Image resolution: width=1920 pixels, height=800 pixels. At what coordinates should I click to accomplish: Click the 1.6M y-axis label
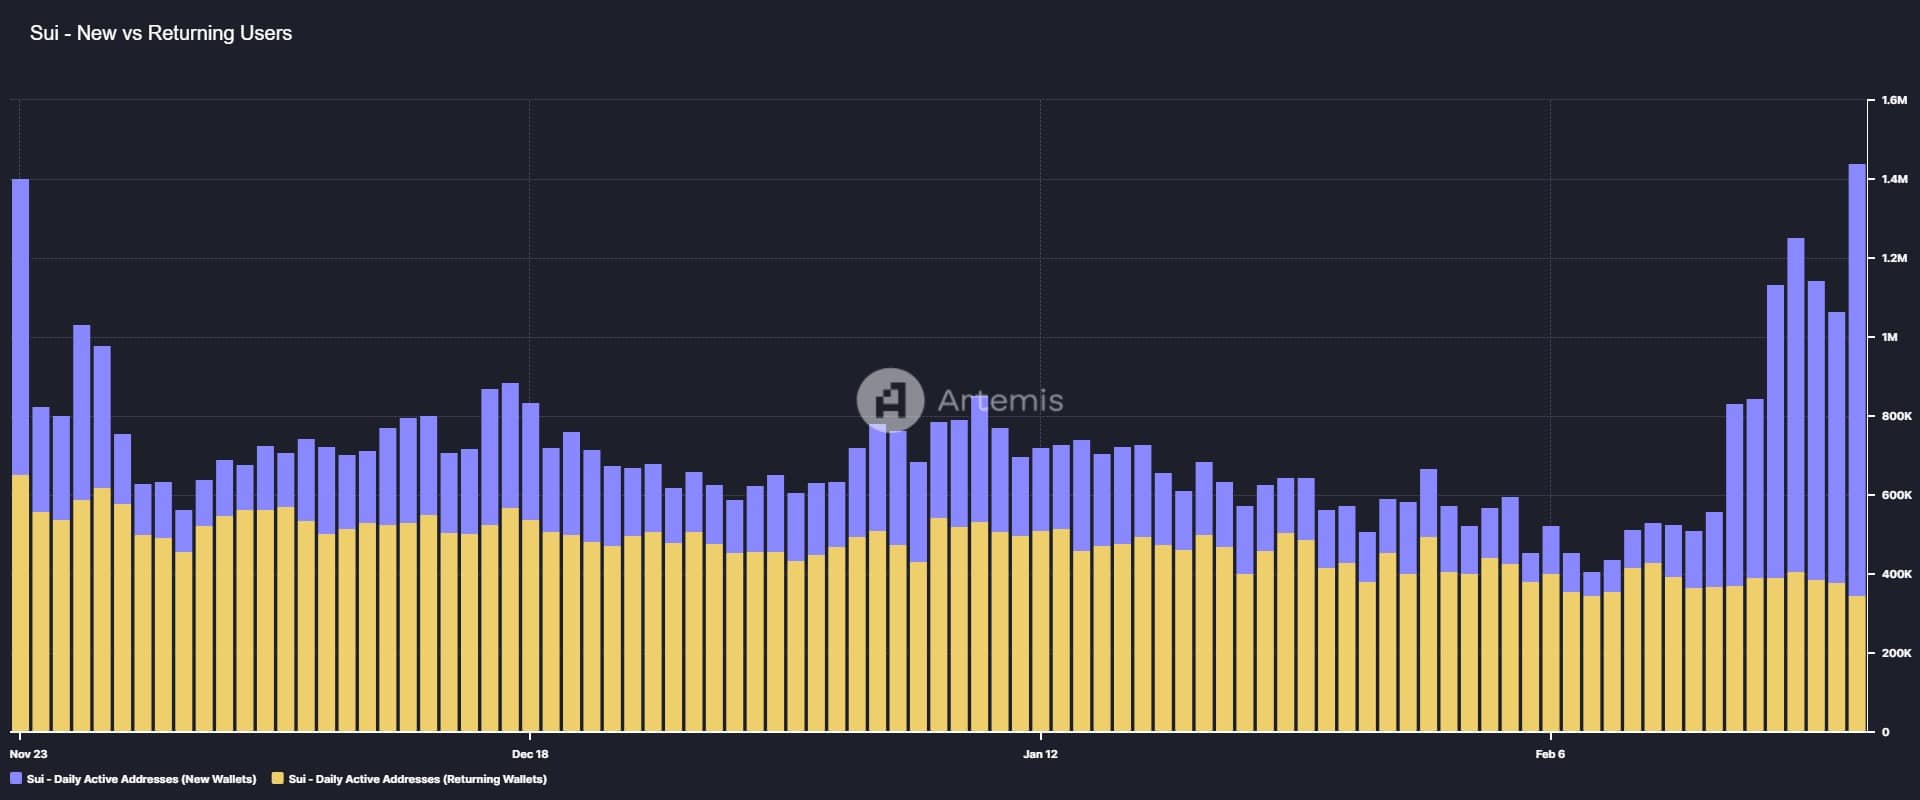(x=1894, y=101)
